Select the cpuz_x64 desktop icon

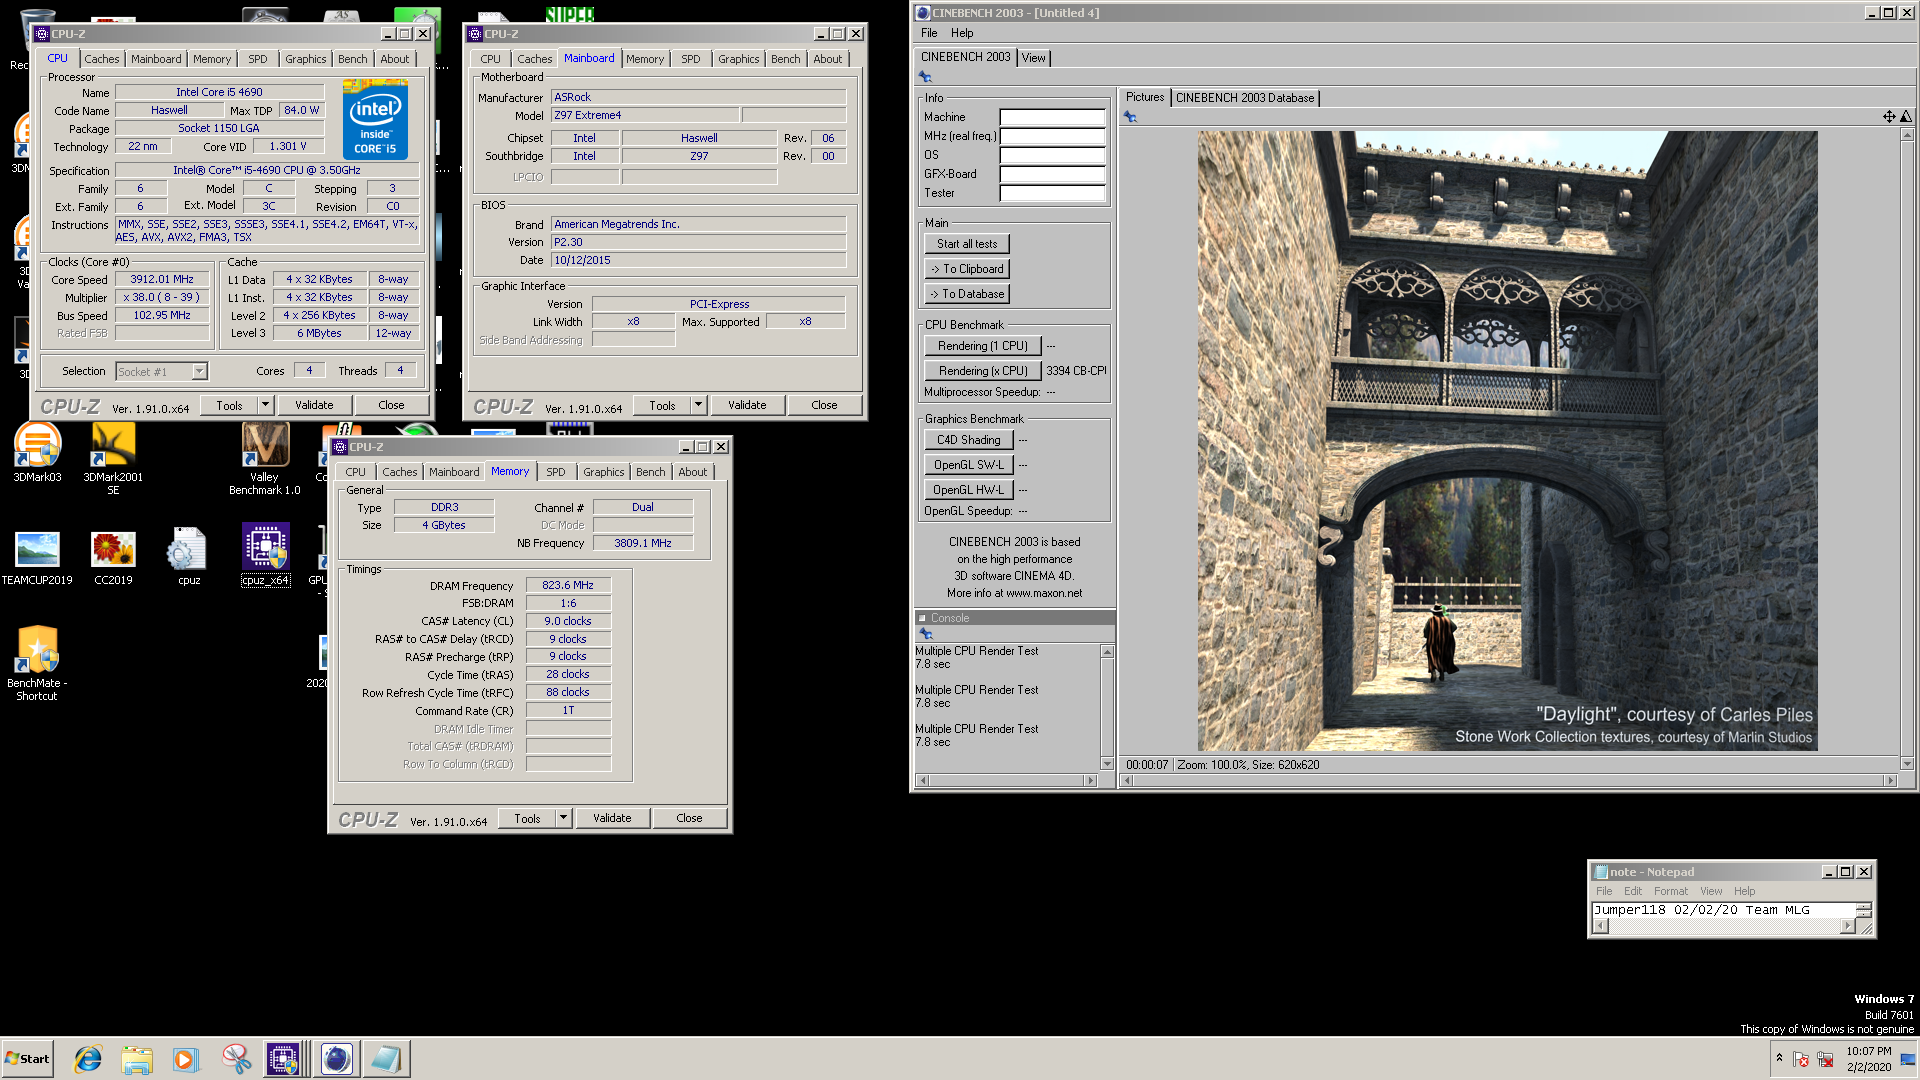(265, 554)
